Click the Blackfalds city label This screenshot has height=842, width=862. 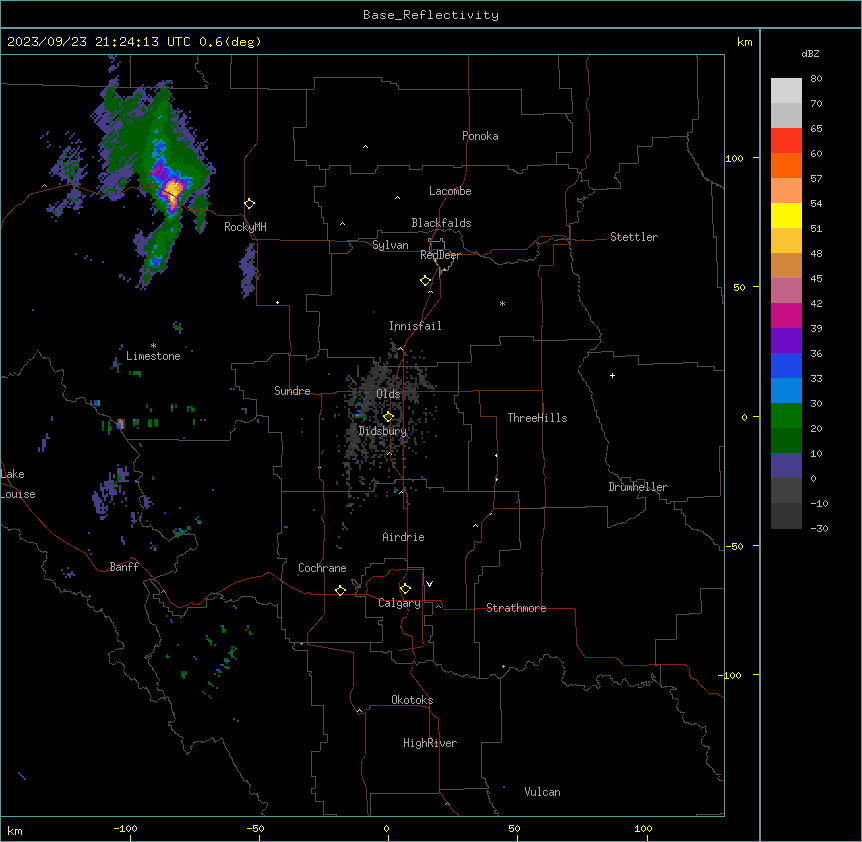[x=441, y=223]
